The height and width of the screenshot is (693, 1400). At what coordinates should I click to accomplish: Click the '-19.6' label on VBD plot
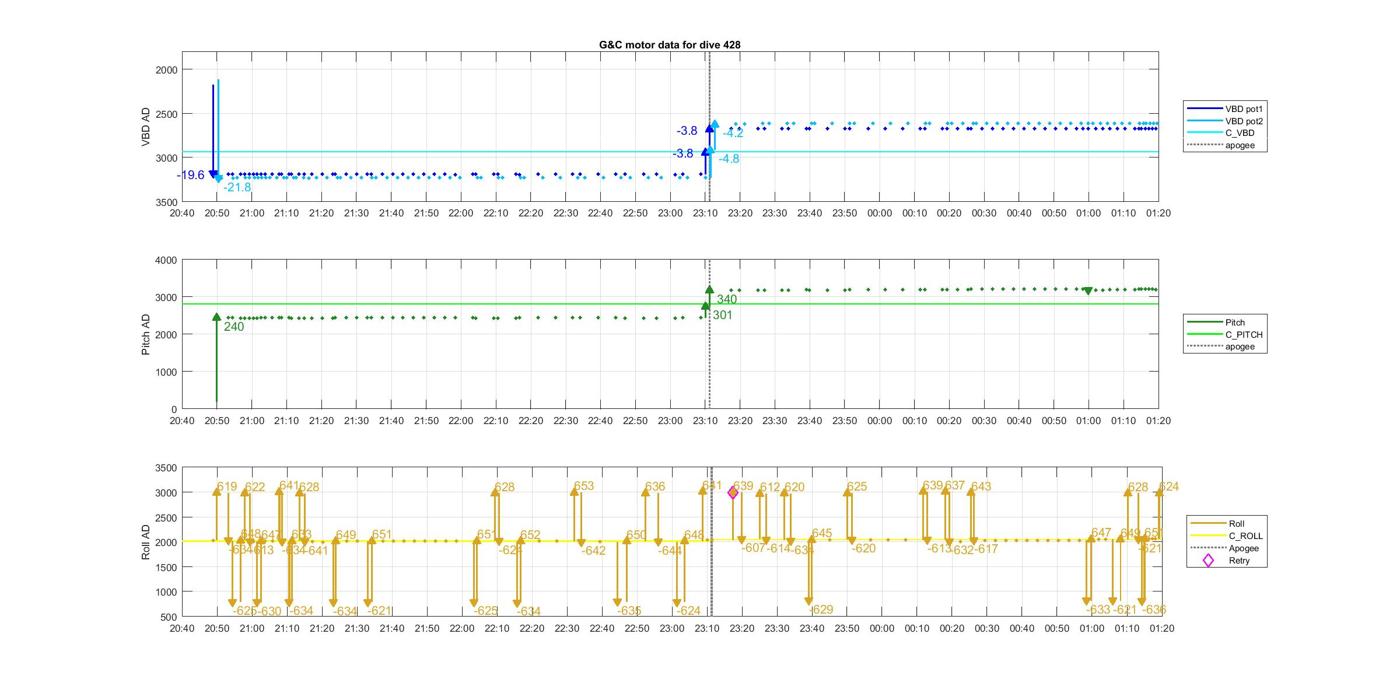(191, 175)
